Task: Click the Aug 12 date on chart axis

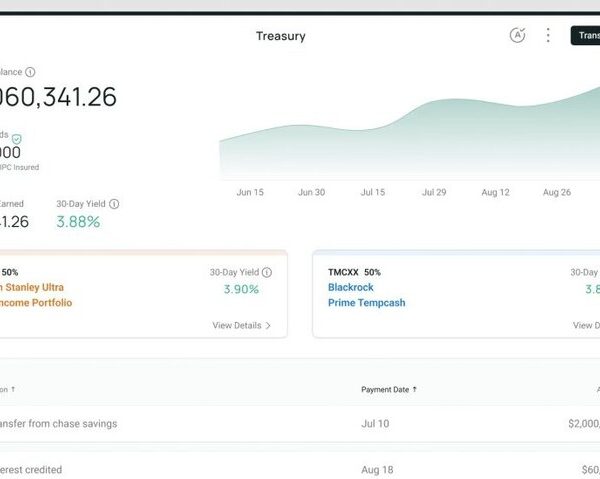Action: point(494,191)
